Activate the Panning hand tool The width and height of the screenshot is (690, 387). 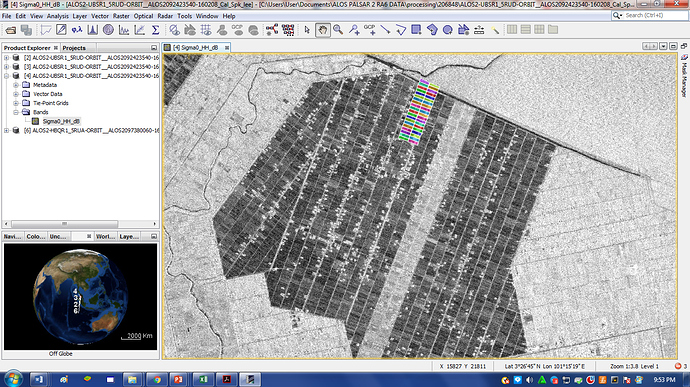pos(323,30)
